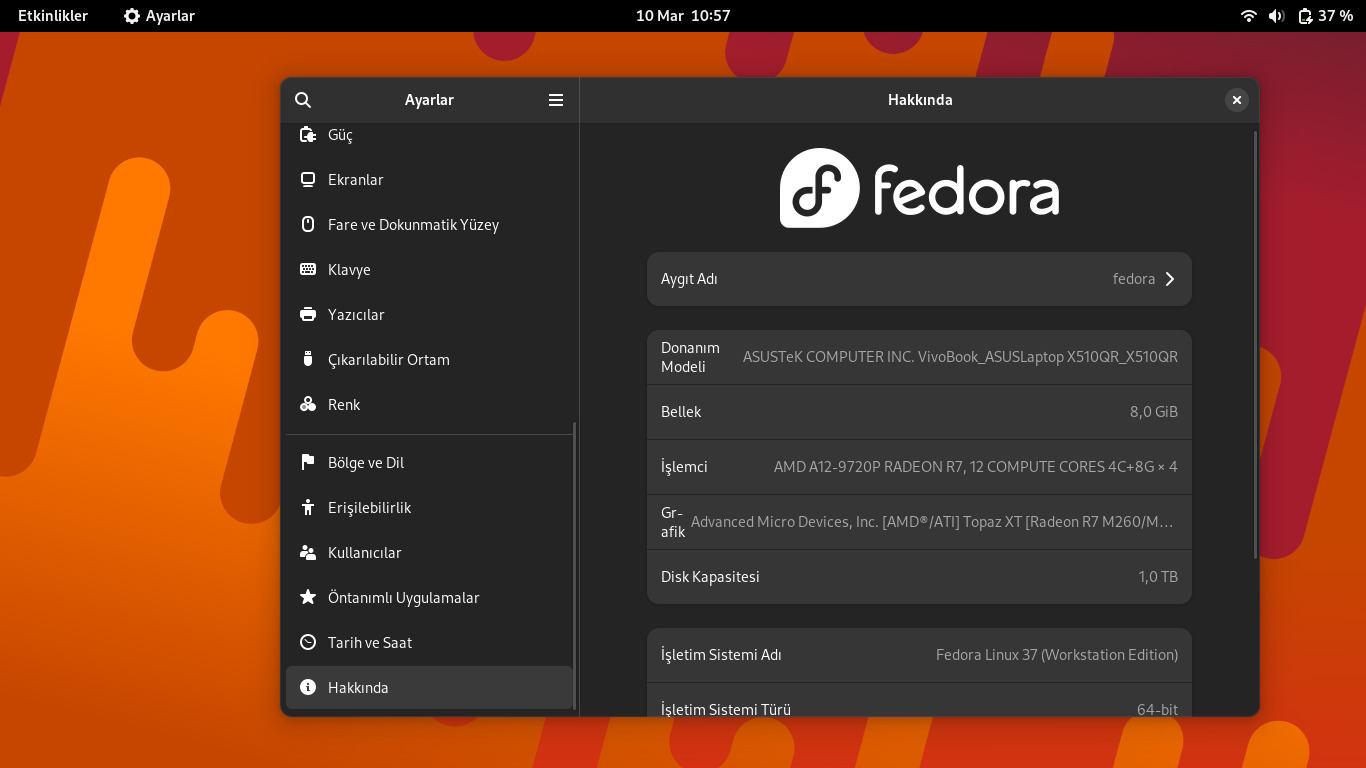Click the mouse icon for Fare ve Dokunmatik Yüzey
The width and height of the screenshot is (1366, 768).
coord(308,225)
